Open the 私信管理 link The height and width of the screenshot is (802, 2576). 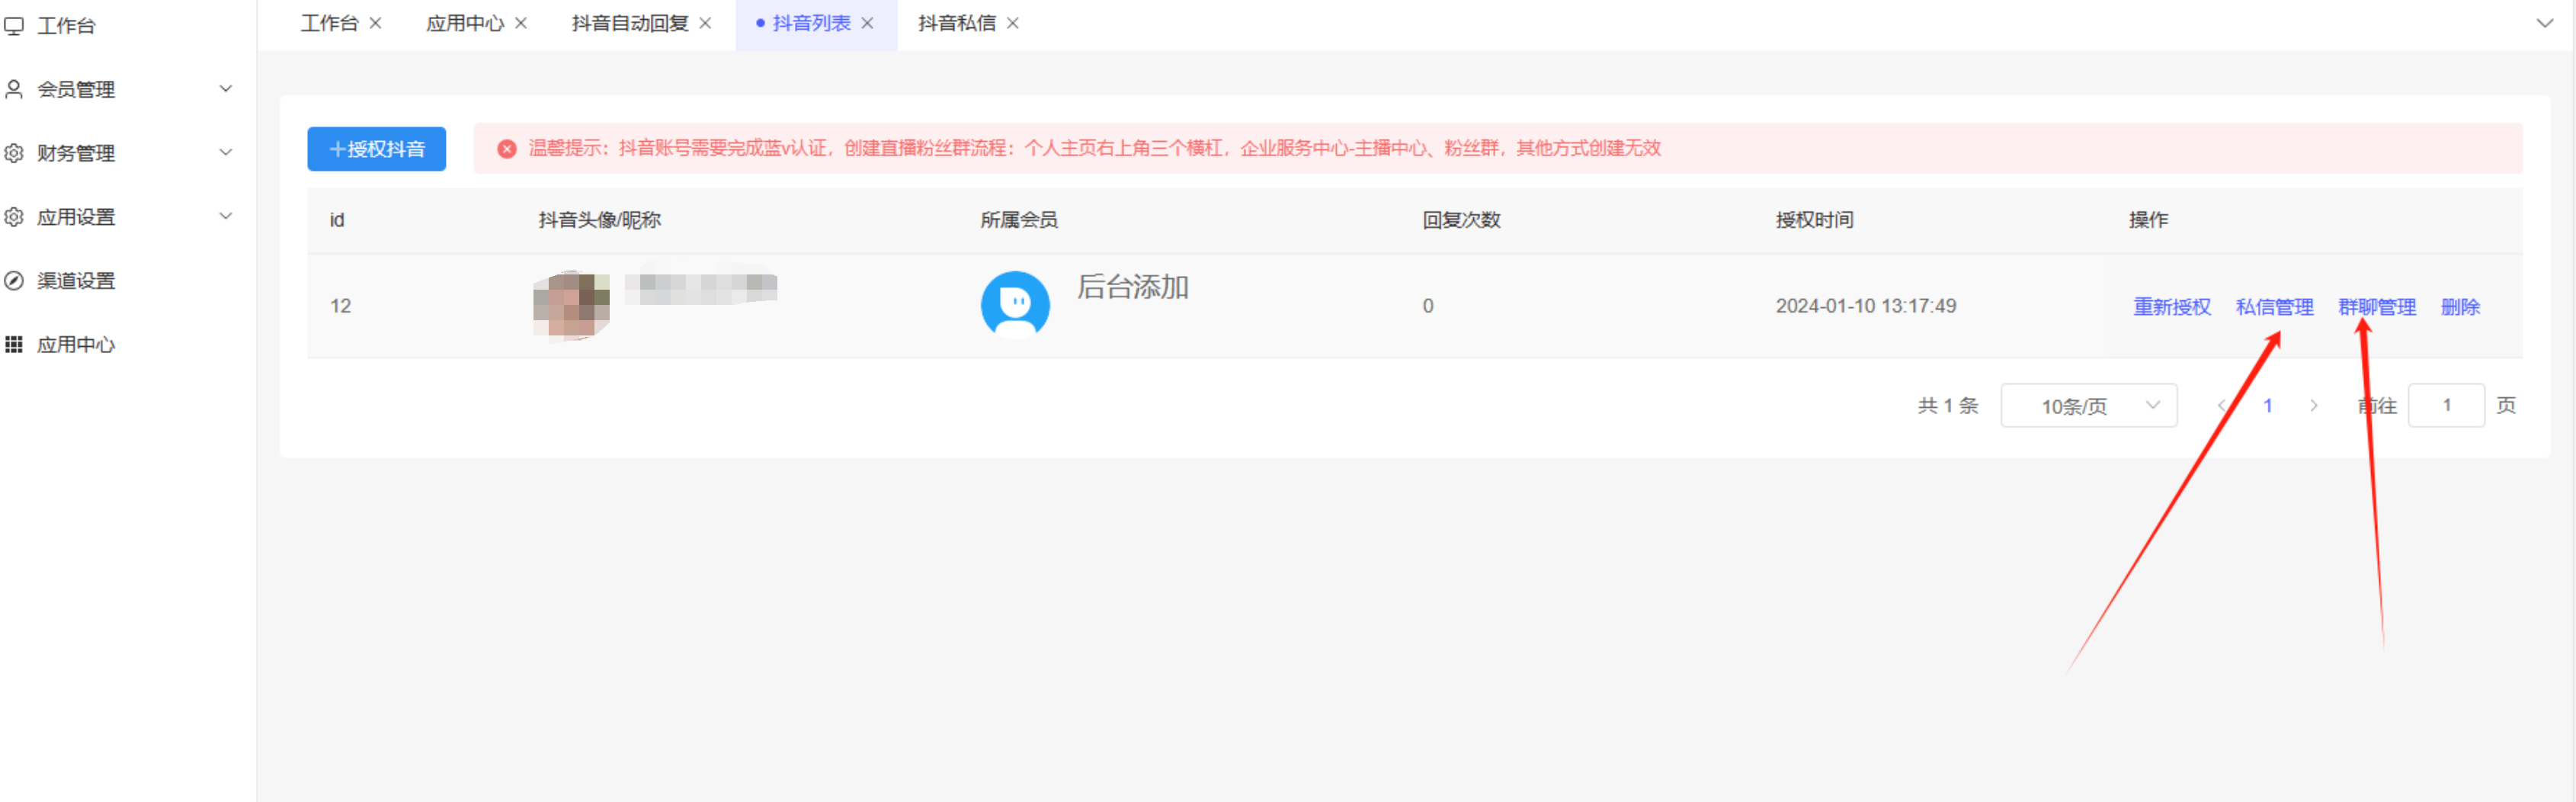tap(2274, 307)
